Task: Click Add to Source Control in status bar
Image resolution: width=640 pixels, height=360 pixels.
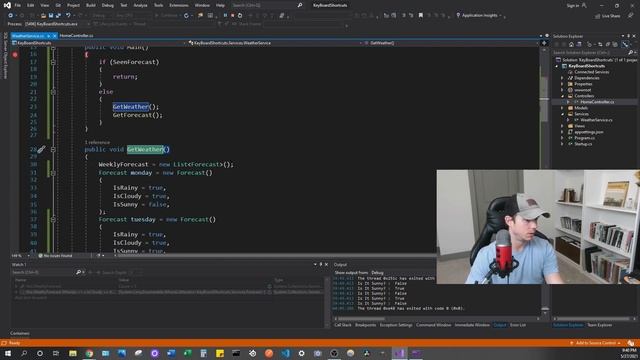Action: 596,343
